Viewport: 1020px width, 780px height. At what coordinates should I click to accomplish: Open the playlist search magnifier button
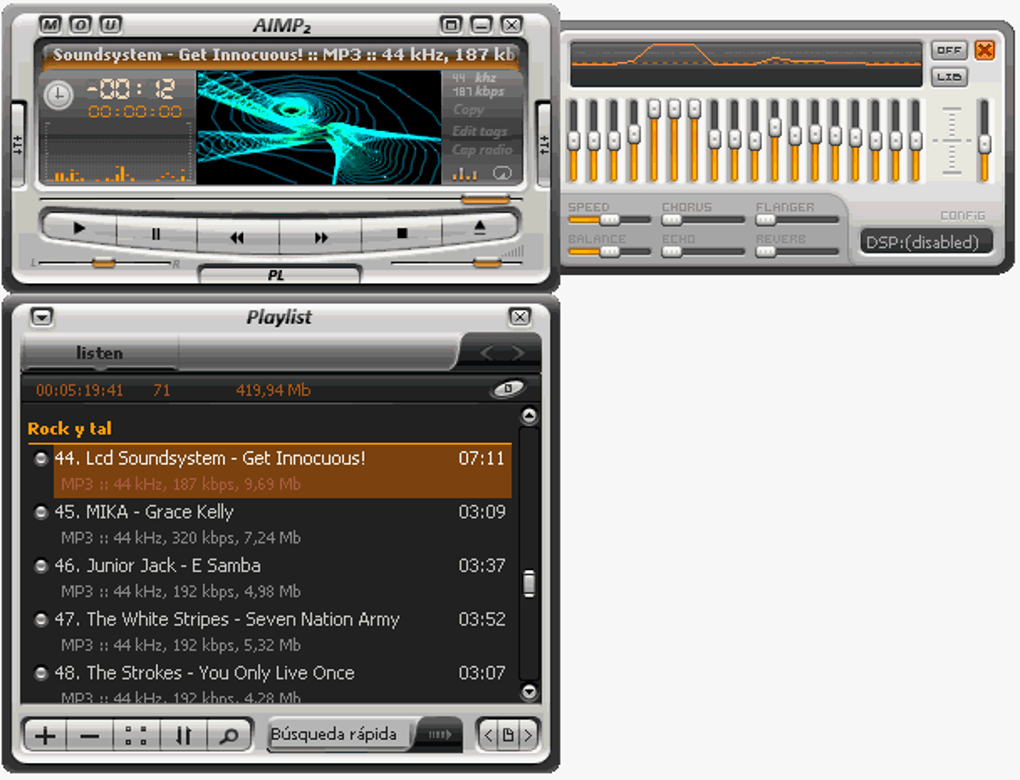(229, 736)
